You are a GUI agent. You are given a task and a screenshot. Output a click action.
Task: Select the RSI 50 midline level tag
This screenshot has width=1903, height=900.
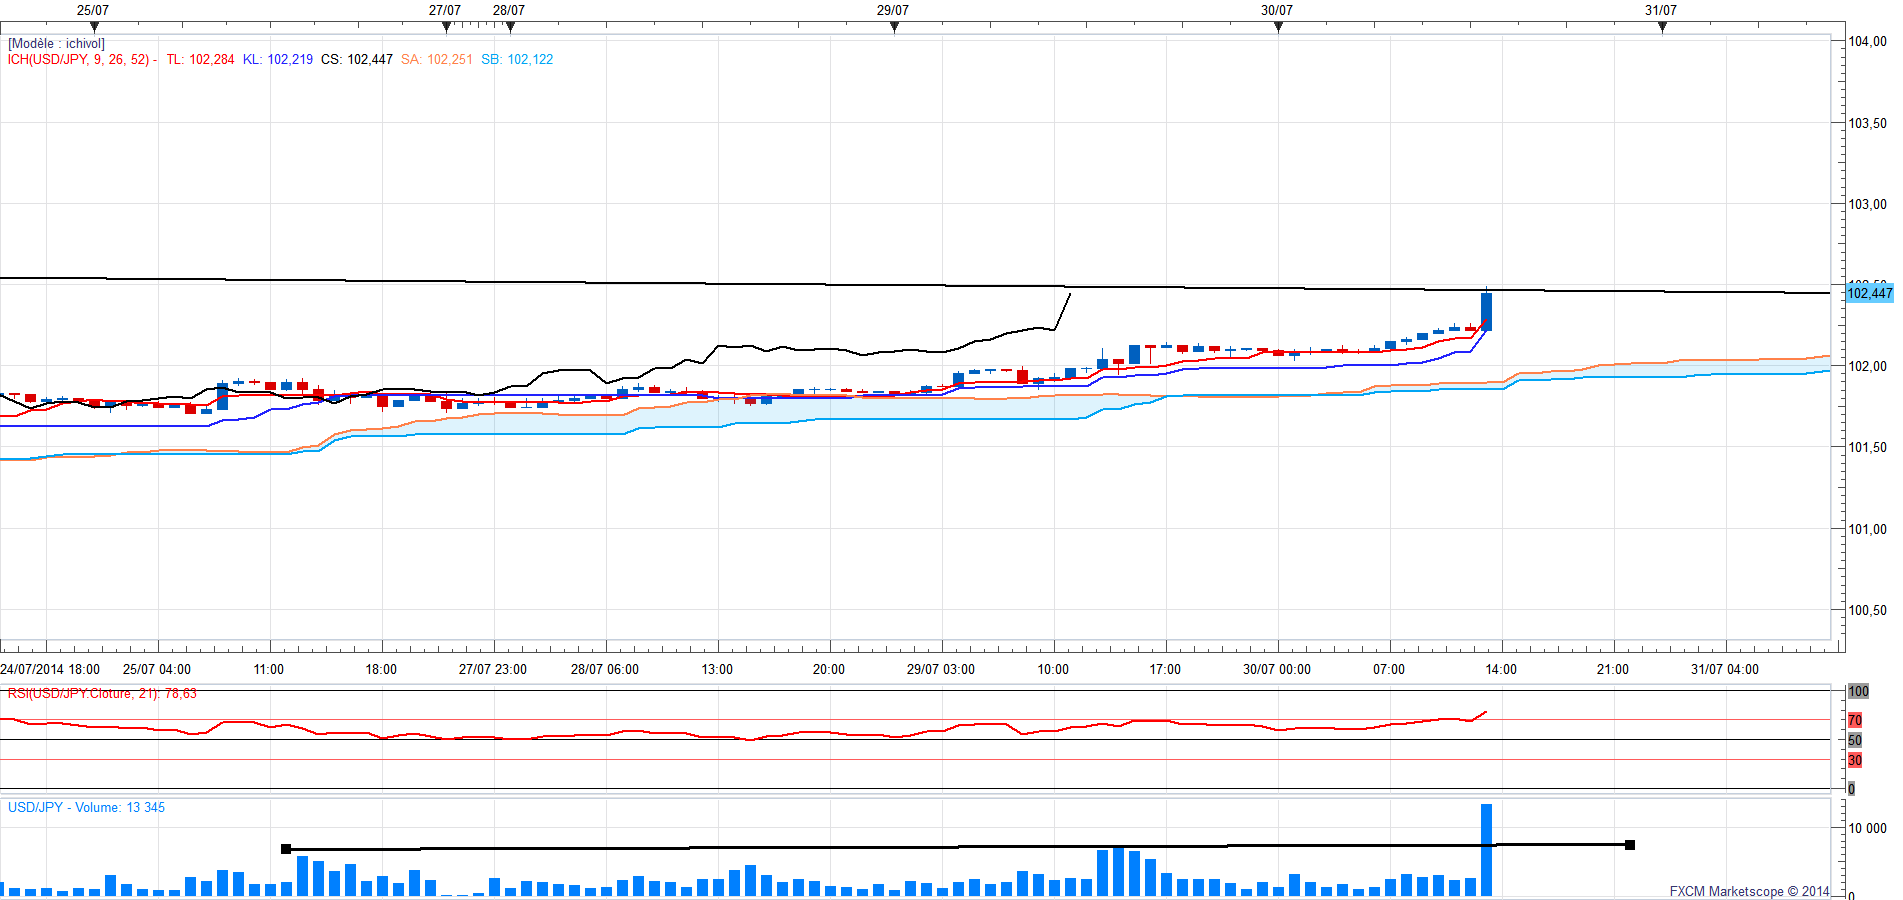(x=1855, y=740)
